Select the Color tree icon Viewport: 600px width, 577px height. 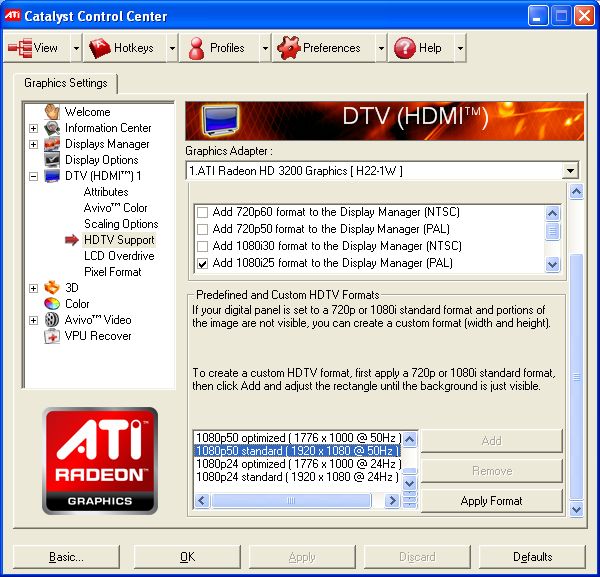point(52,304)
